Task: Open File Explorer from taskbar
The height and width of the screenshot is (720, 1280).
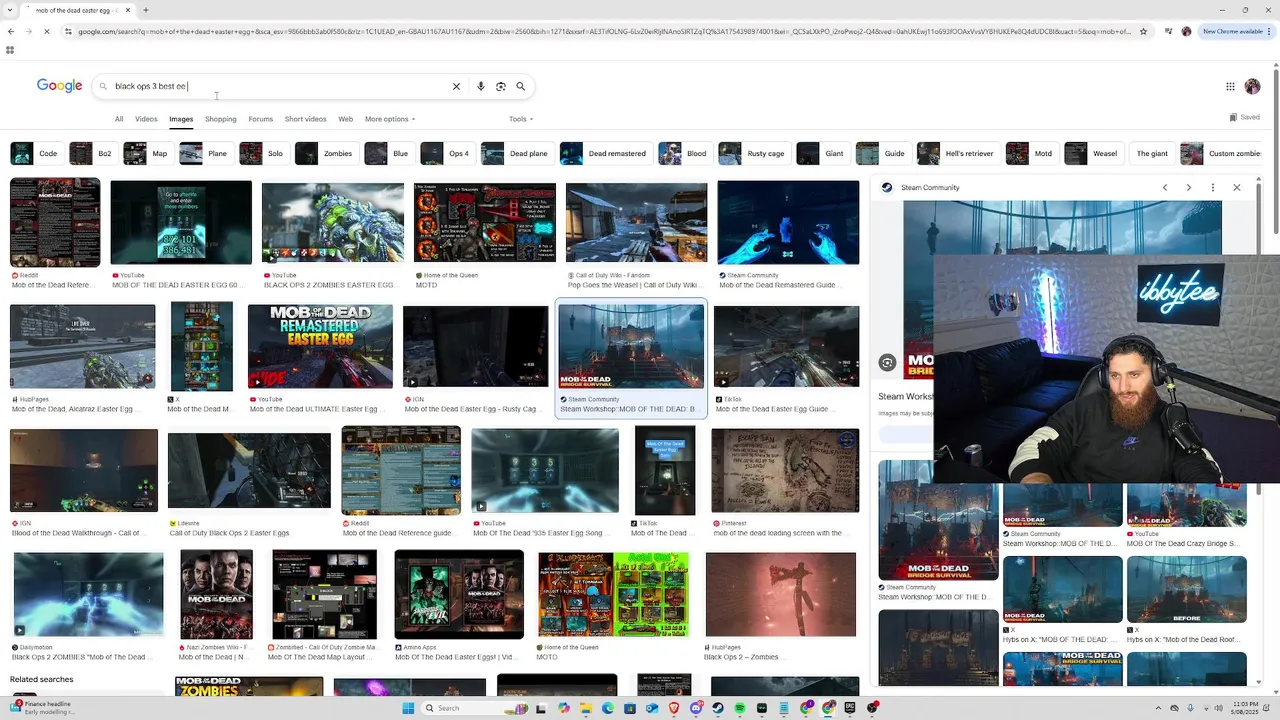Action: (x=586, y=708)
